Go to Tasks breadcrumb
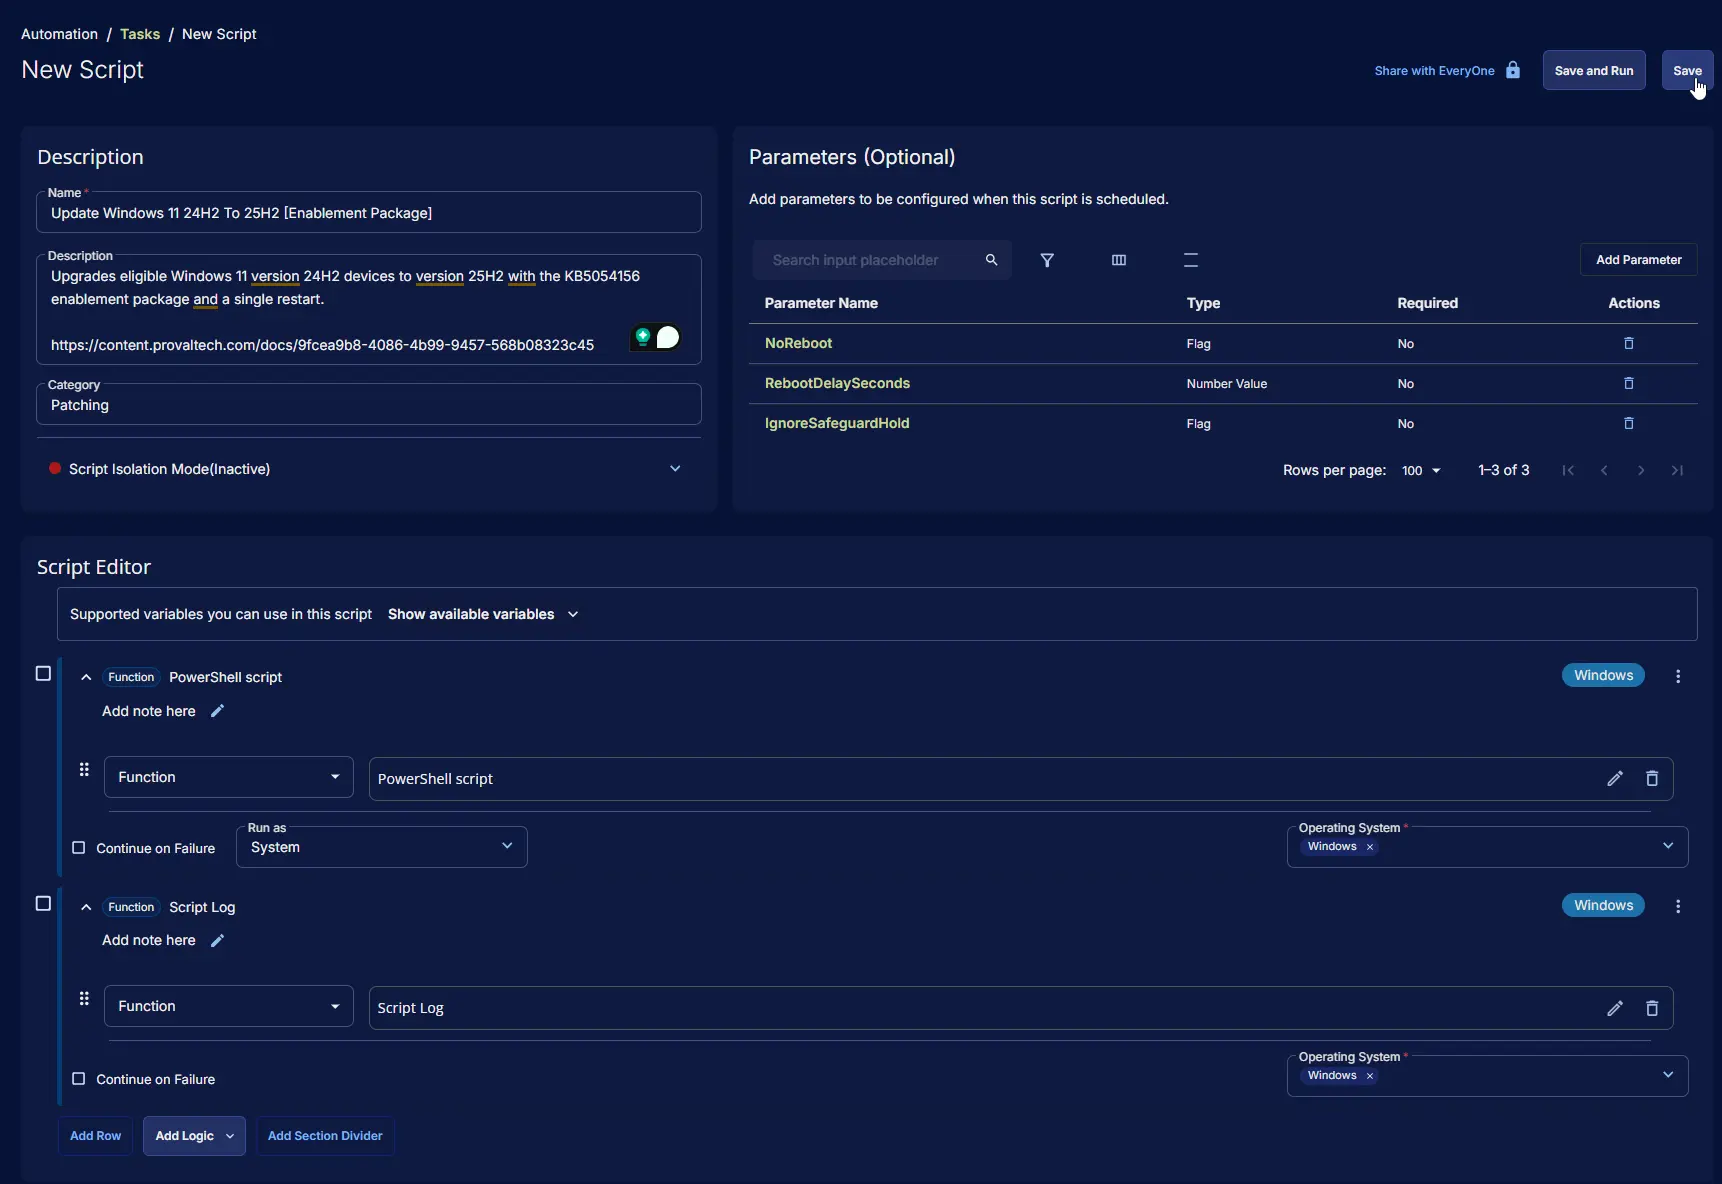The height and width of the screenshot is (1184, 1722). [140, 34]
